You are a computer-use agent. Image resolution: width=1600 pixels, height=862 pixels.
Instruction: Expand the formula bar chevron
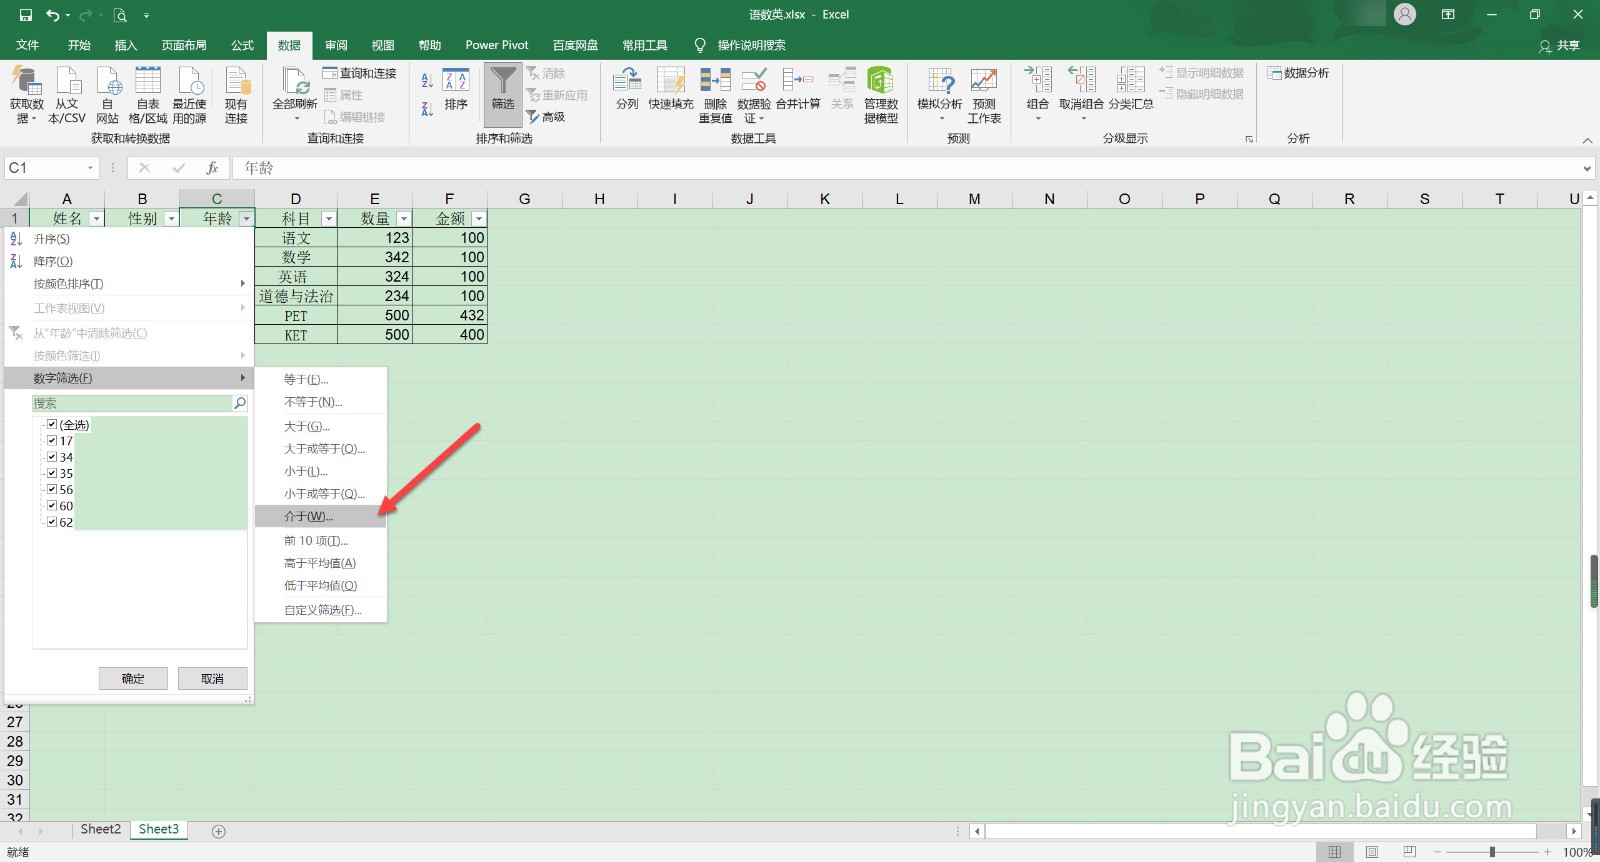[1587, 168]
